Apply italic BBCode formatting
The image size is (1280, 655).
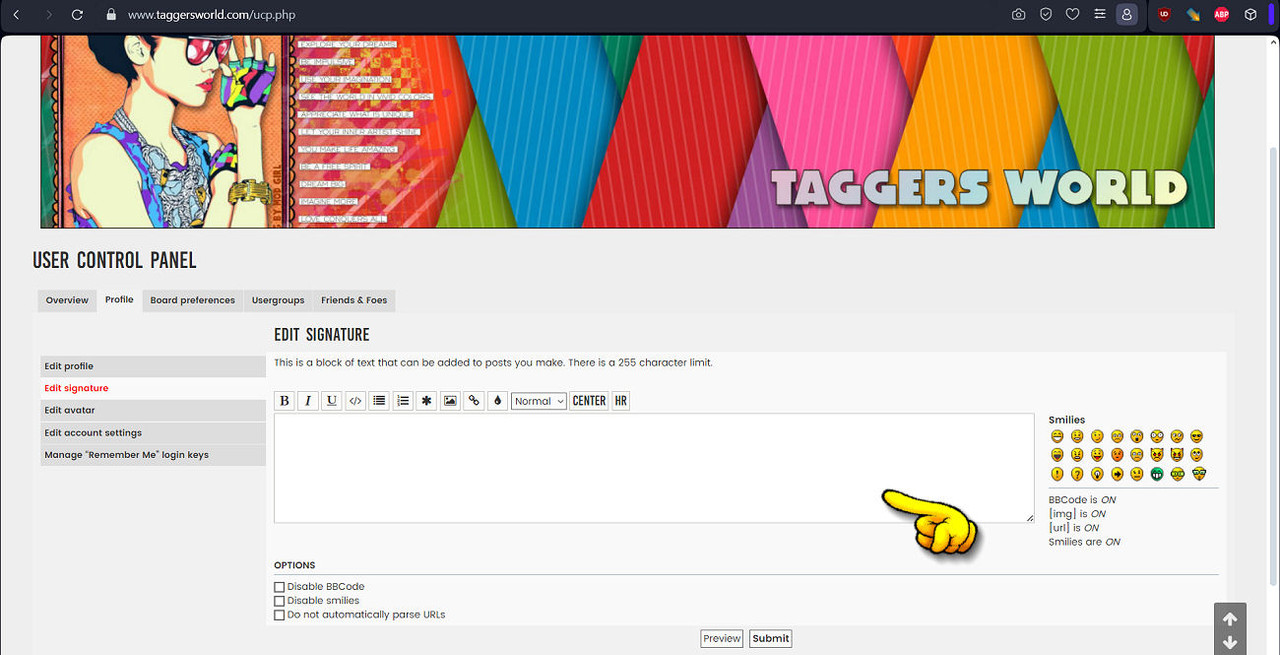[308, 401]
